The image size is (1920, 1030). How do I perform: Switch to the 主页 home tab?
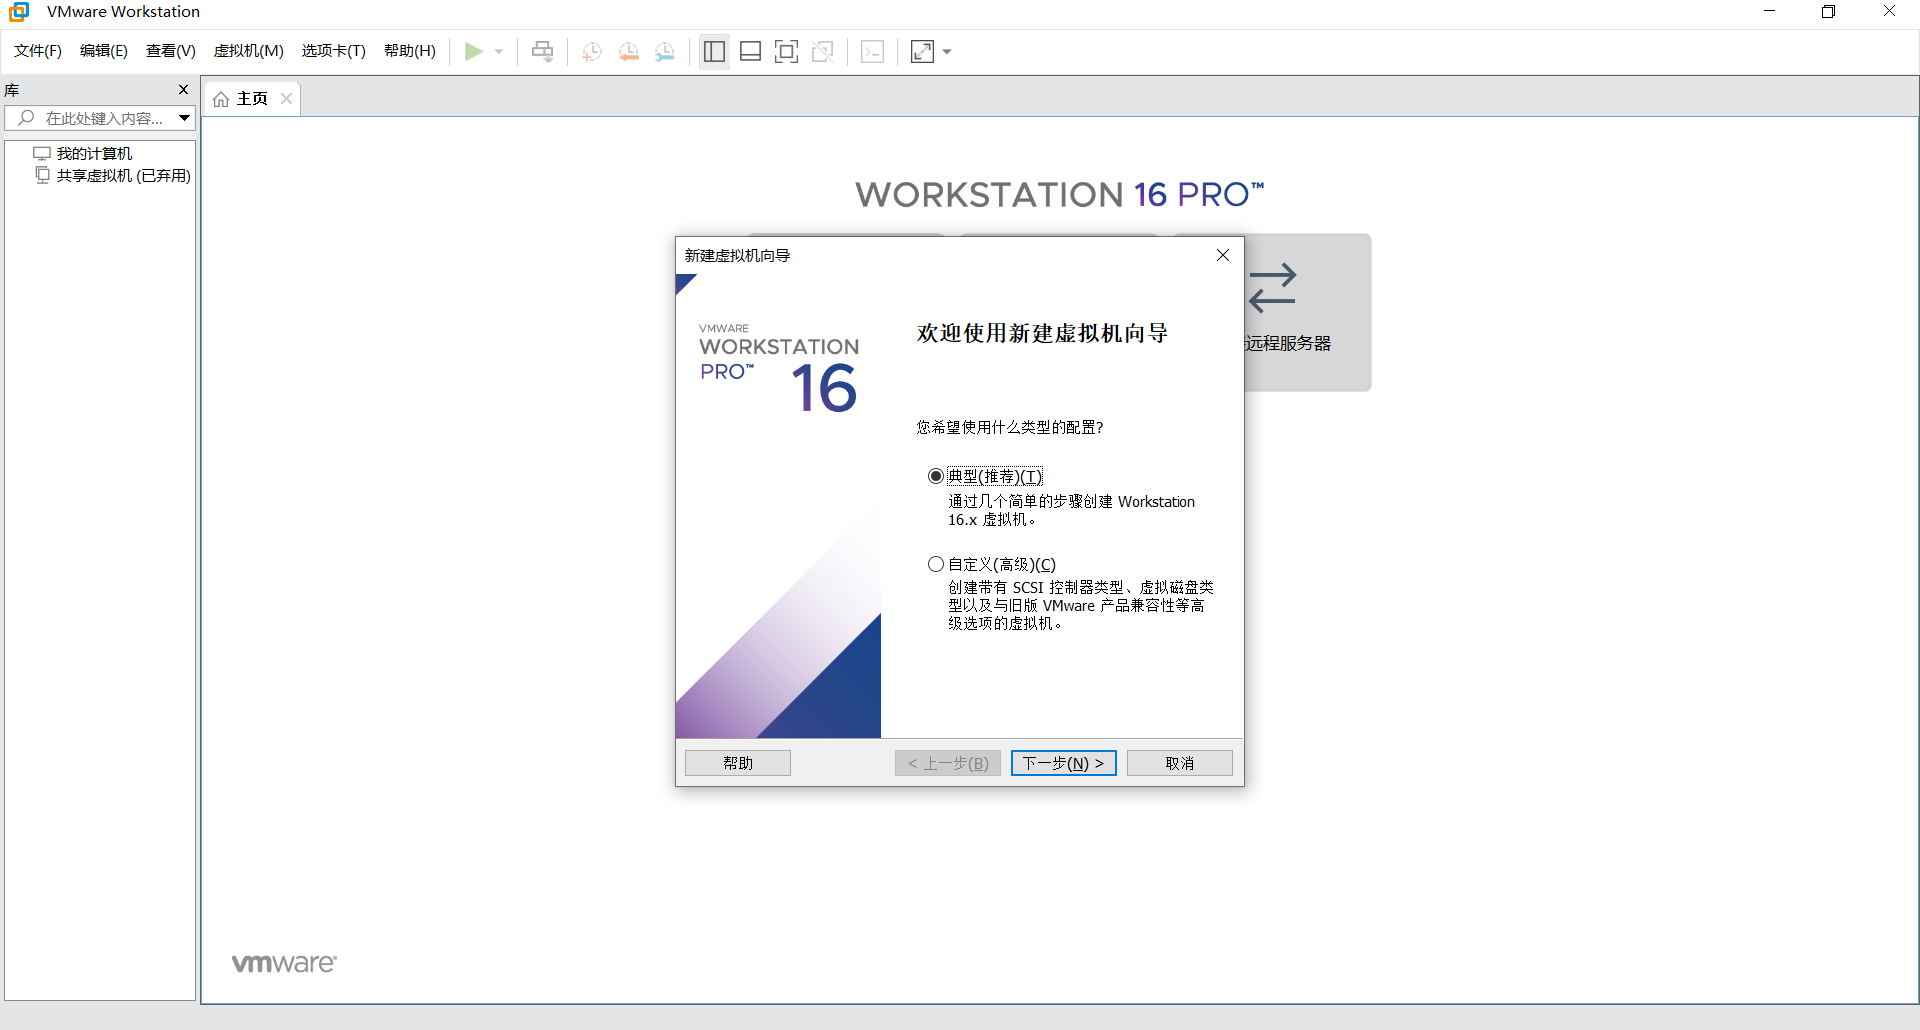coord(252,98)
